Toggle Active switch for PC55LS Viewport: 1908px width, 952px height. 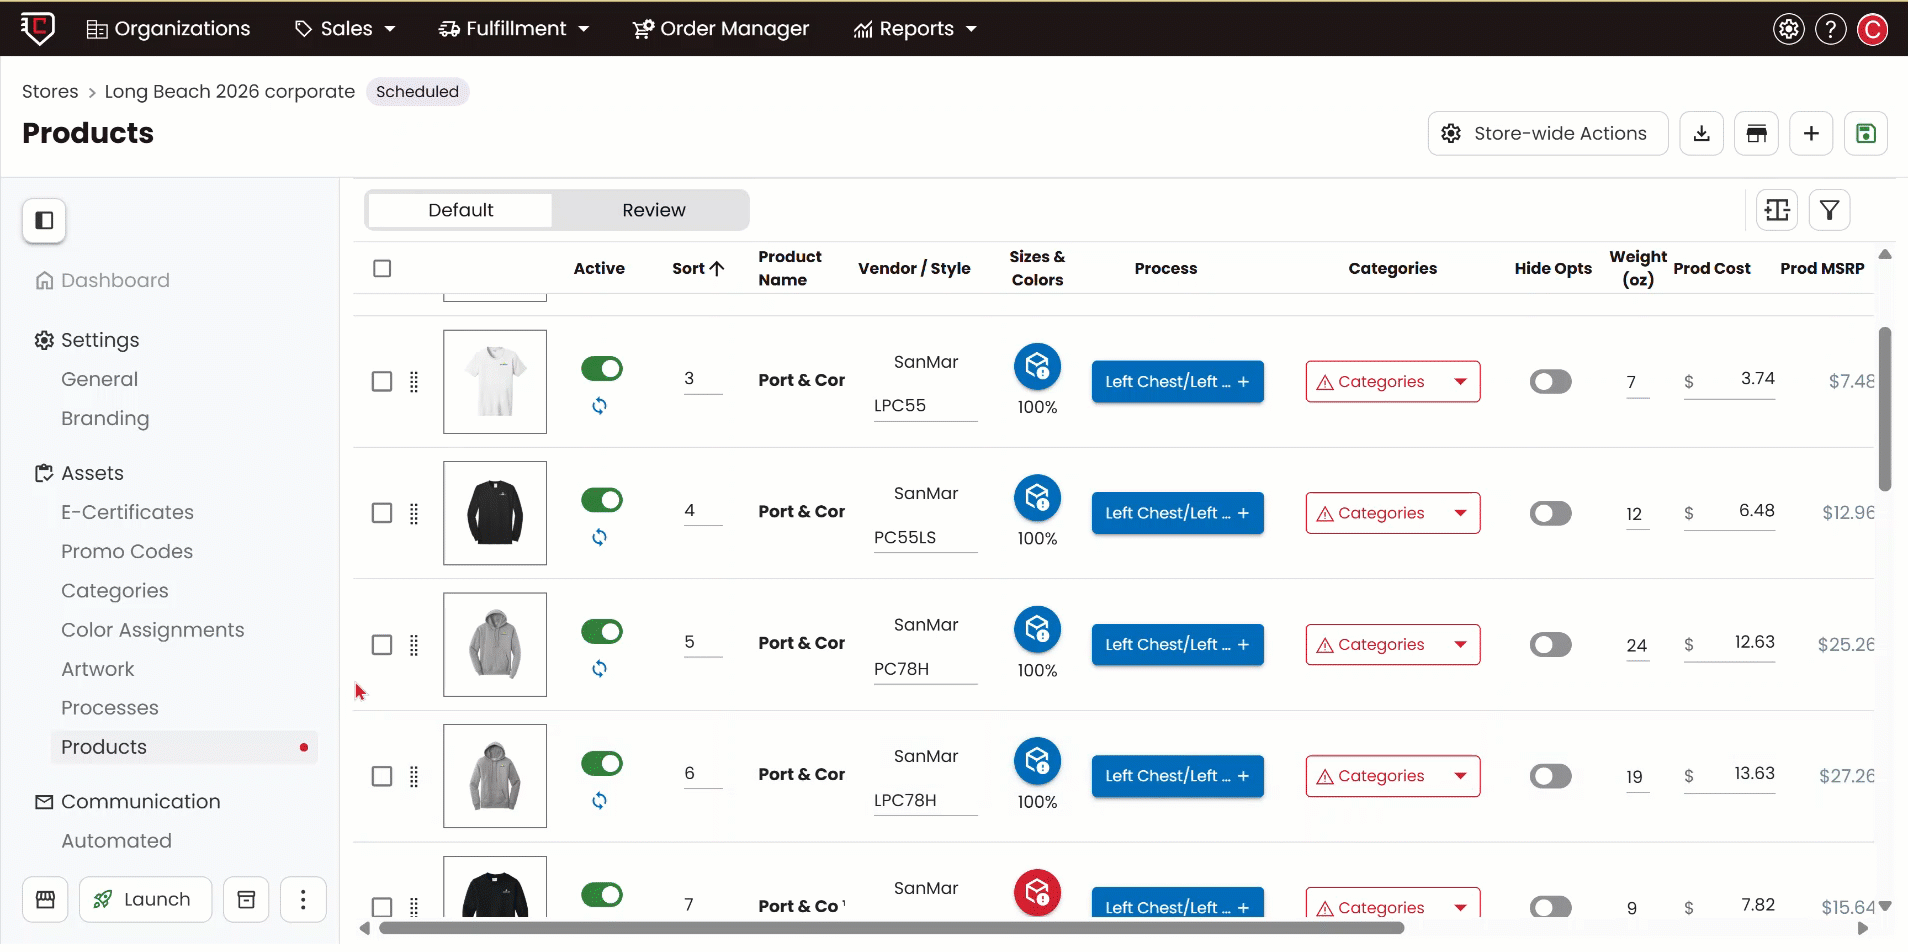point(602,500)
